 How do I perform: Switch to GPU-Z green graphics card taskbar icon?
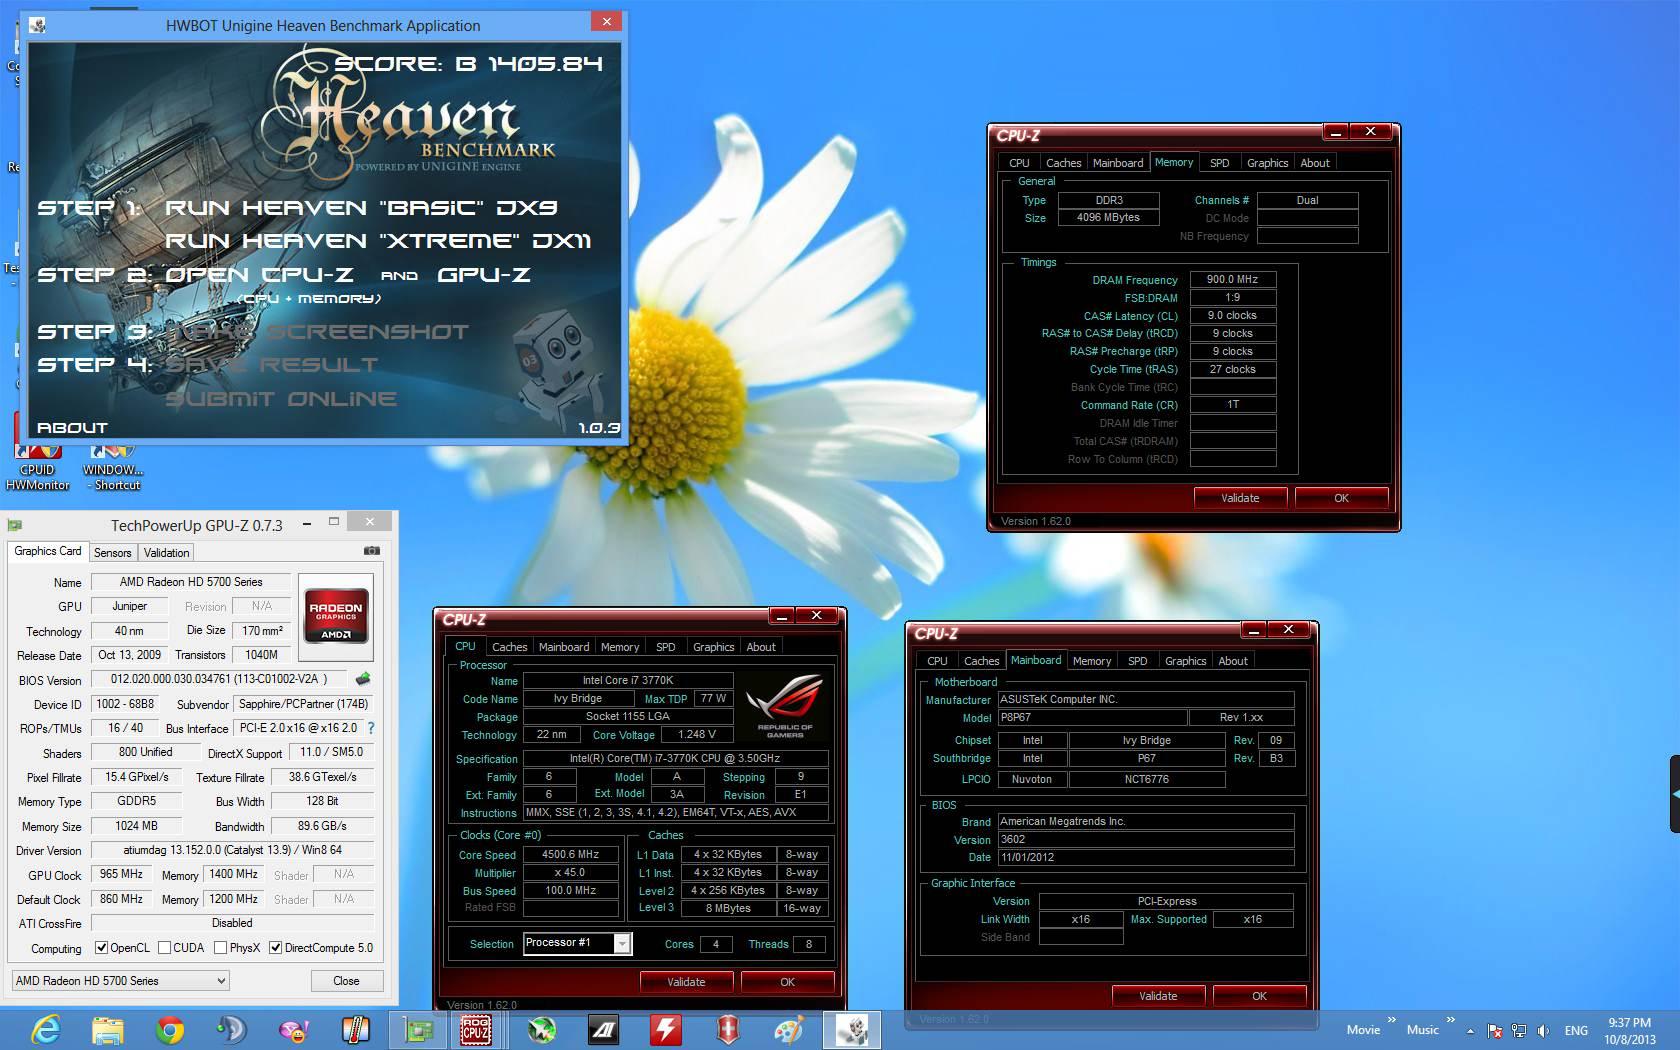418,1029
